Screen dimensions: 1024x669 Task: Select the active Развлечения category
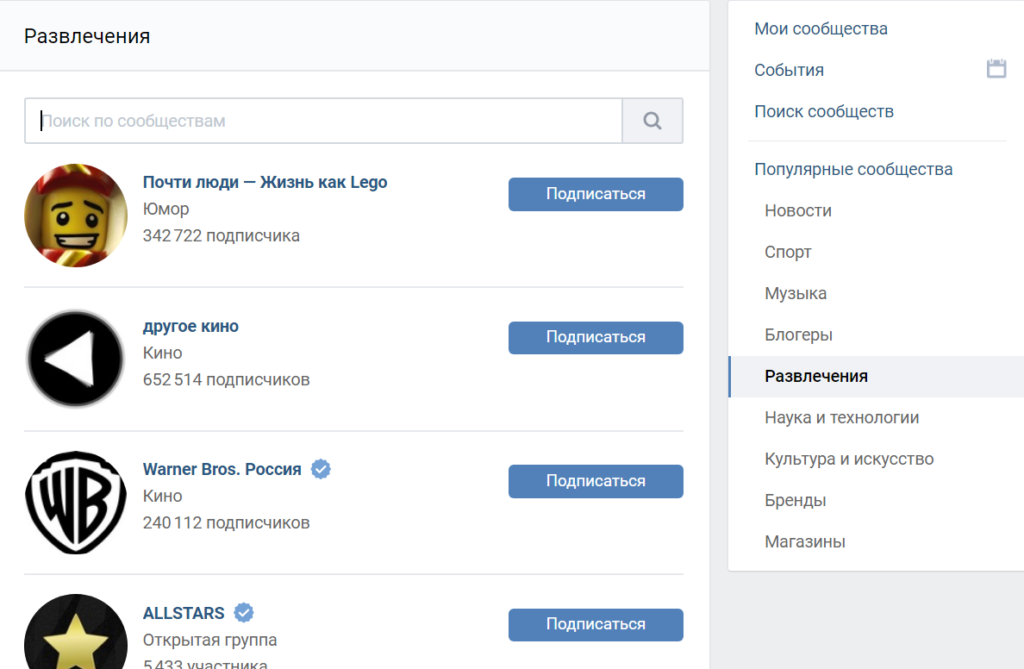pos(876,376)
